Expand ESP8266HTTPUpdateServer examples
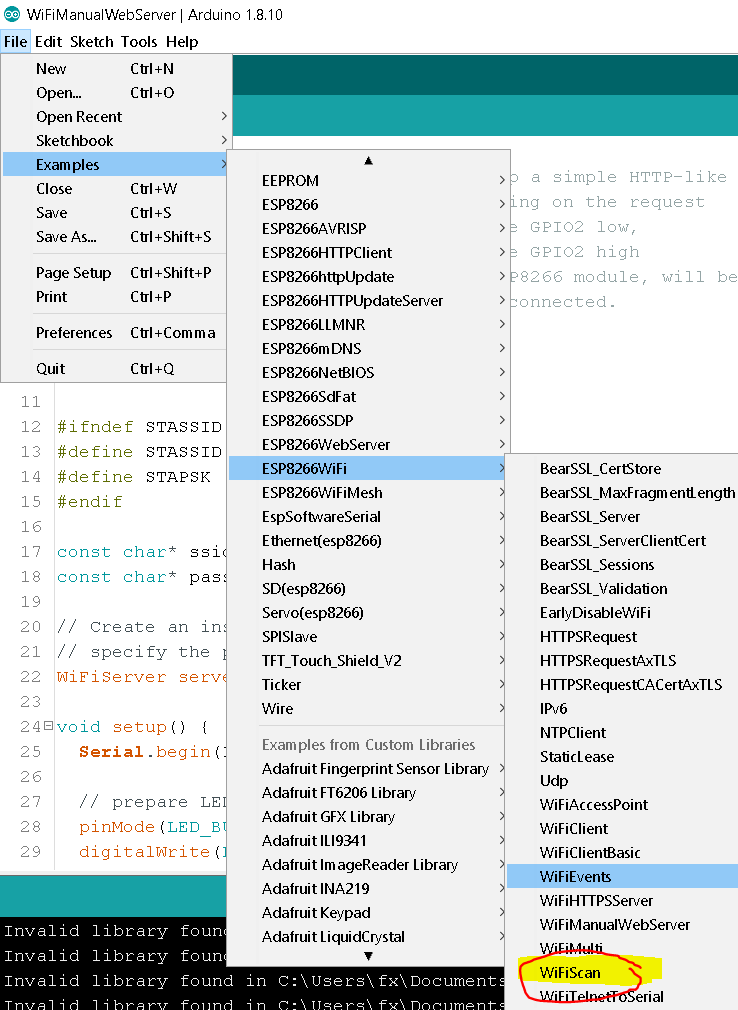 (368, 300)
